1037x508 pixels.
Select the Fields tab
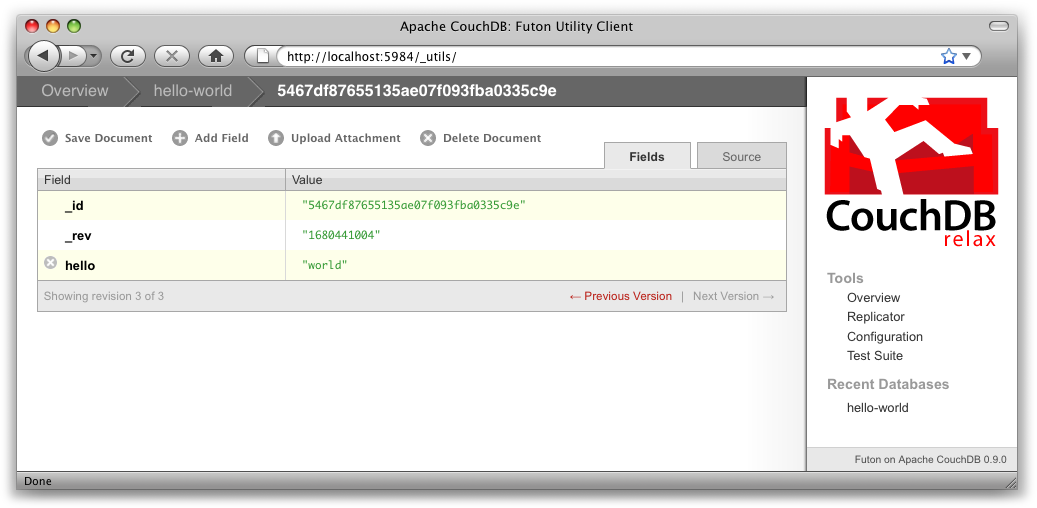tap(647, 157)
